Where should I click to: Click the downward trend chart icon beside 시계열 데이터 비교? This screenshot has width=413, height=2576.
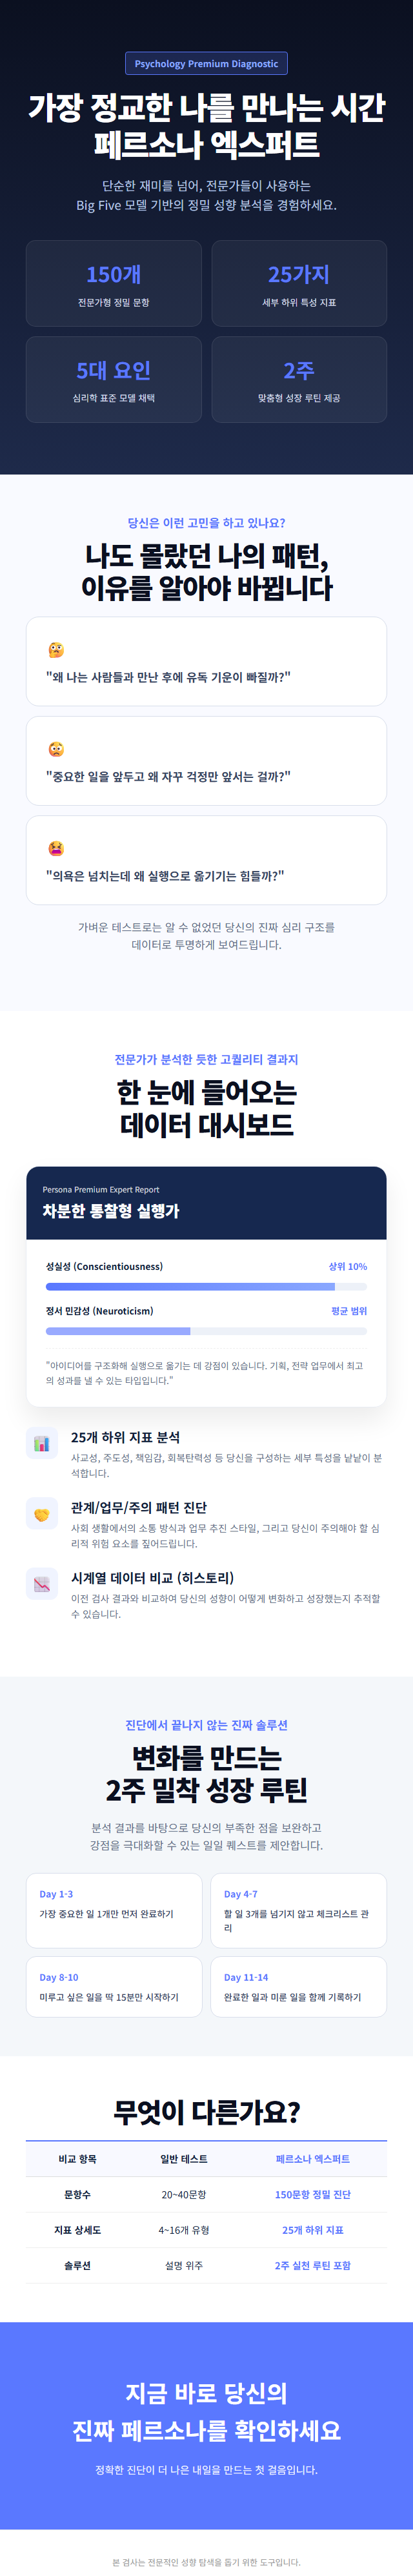click(x=42, y=1584)
